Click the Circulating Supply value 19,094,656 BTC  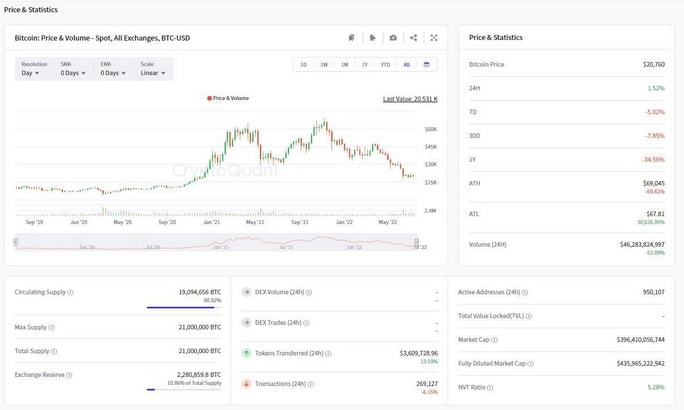tap(200, 292)
